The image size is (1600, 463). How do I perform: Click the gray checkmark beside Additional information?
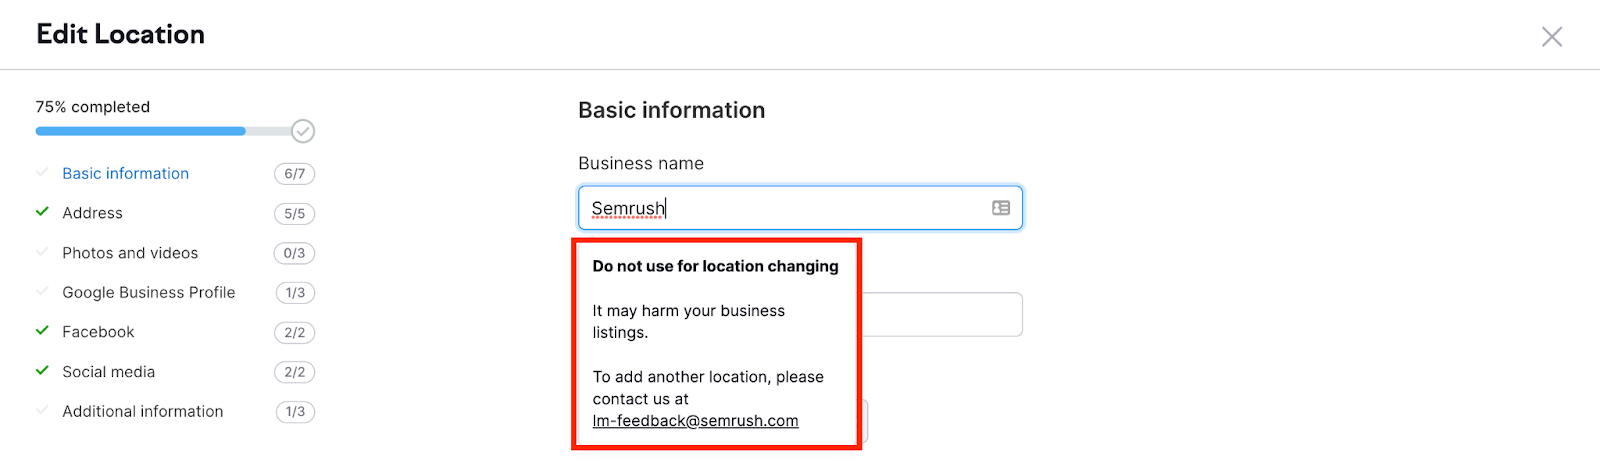point(42,411)
